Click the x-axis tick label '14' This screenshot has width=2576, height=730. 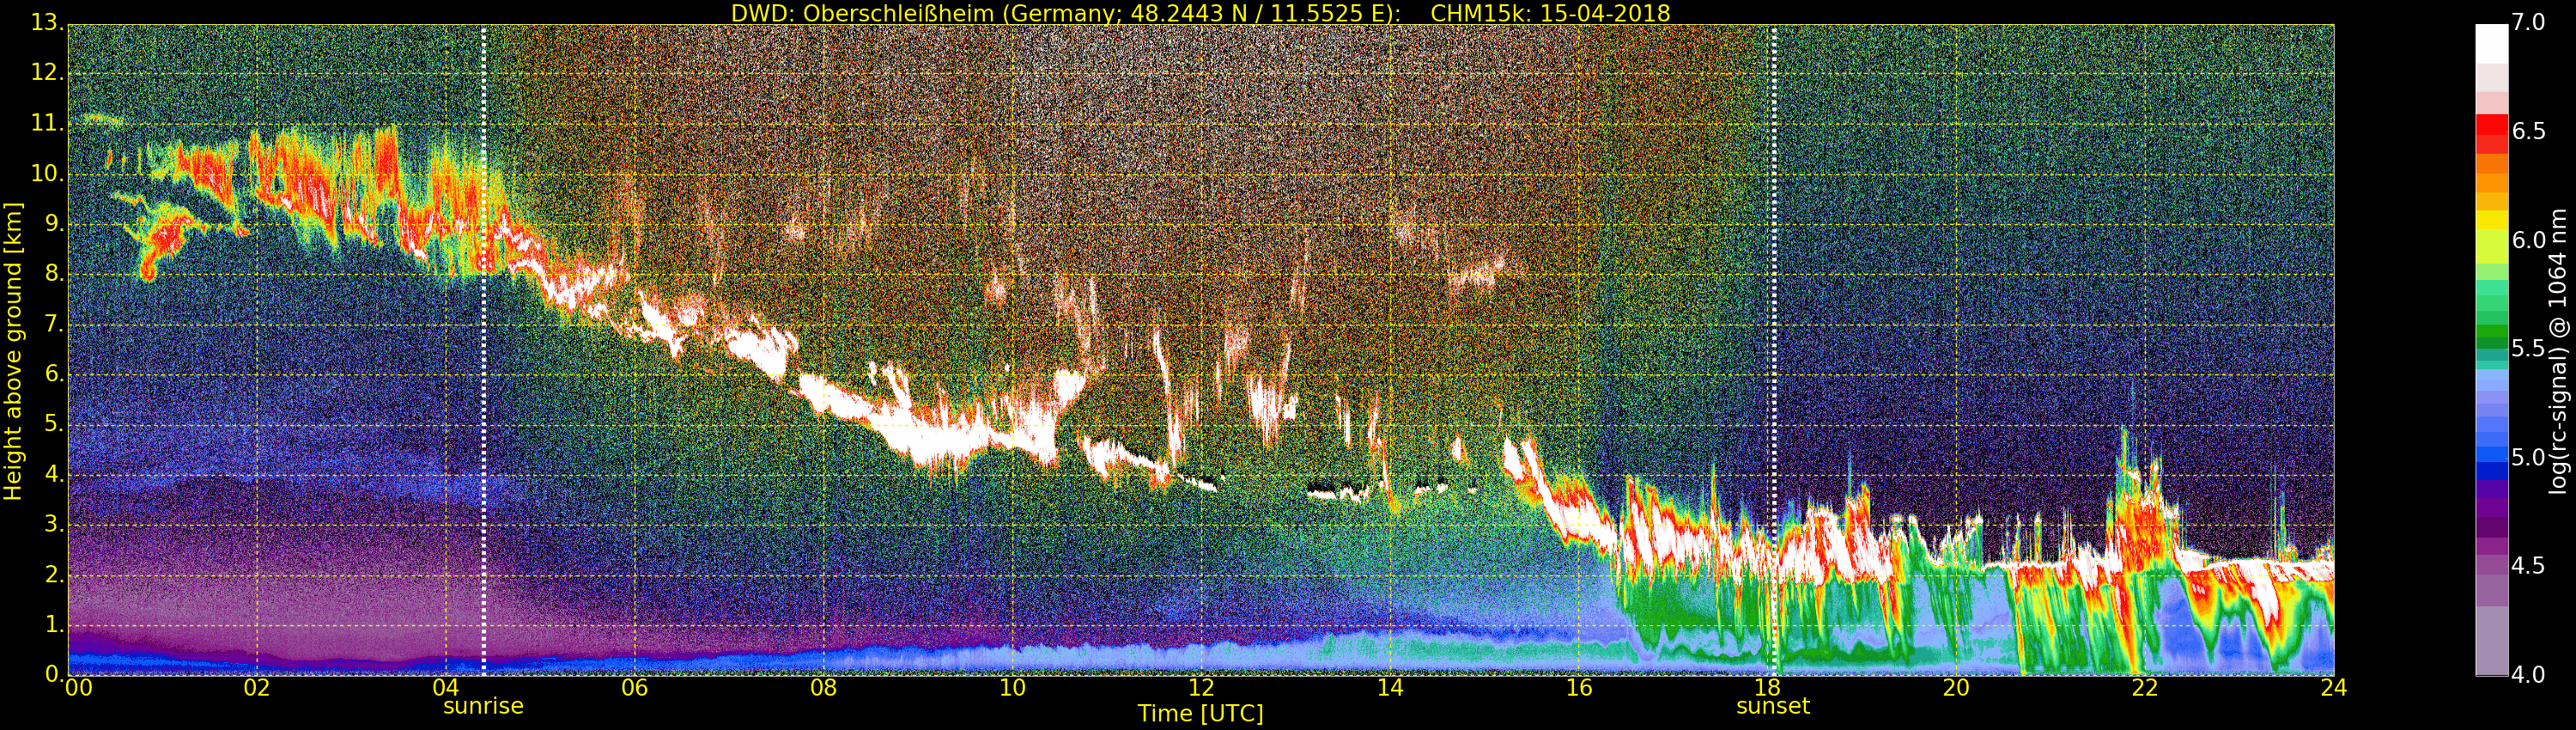tap(1390, 688)
